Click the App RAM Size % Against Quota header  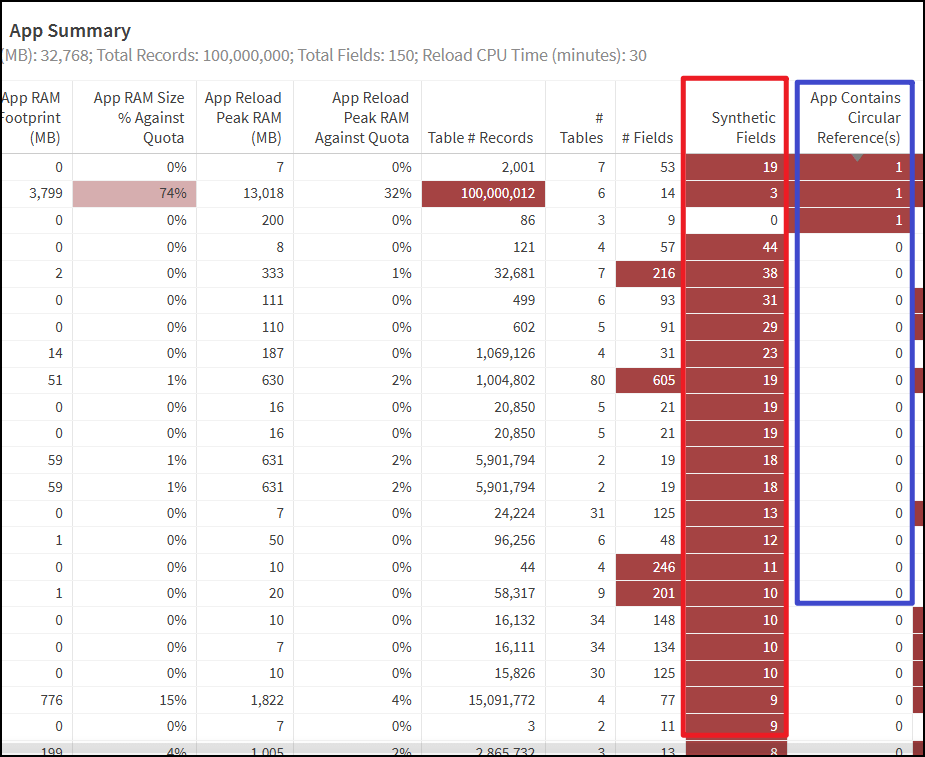click(x=139, y=118)
